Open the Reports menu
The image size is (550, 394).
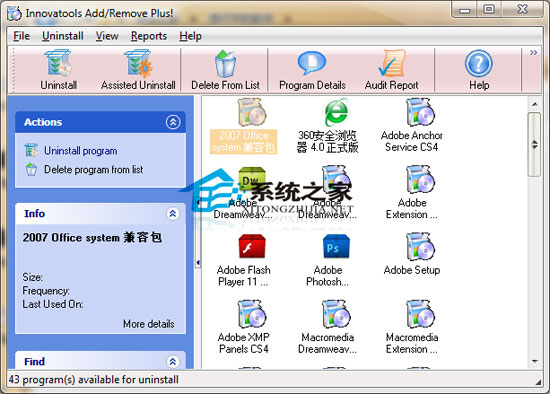[149, 36]
